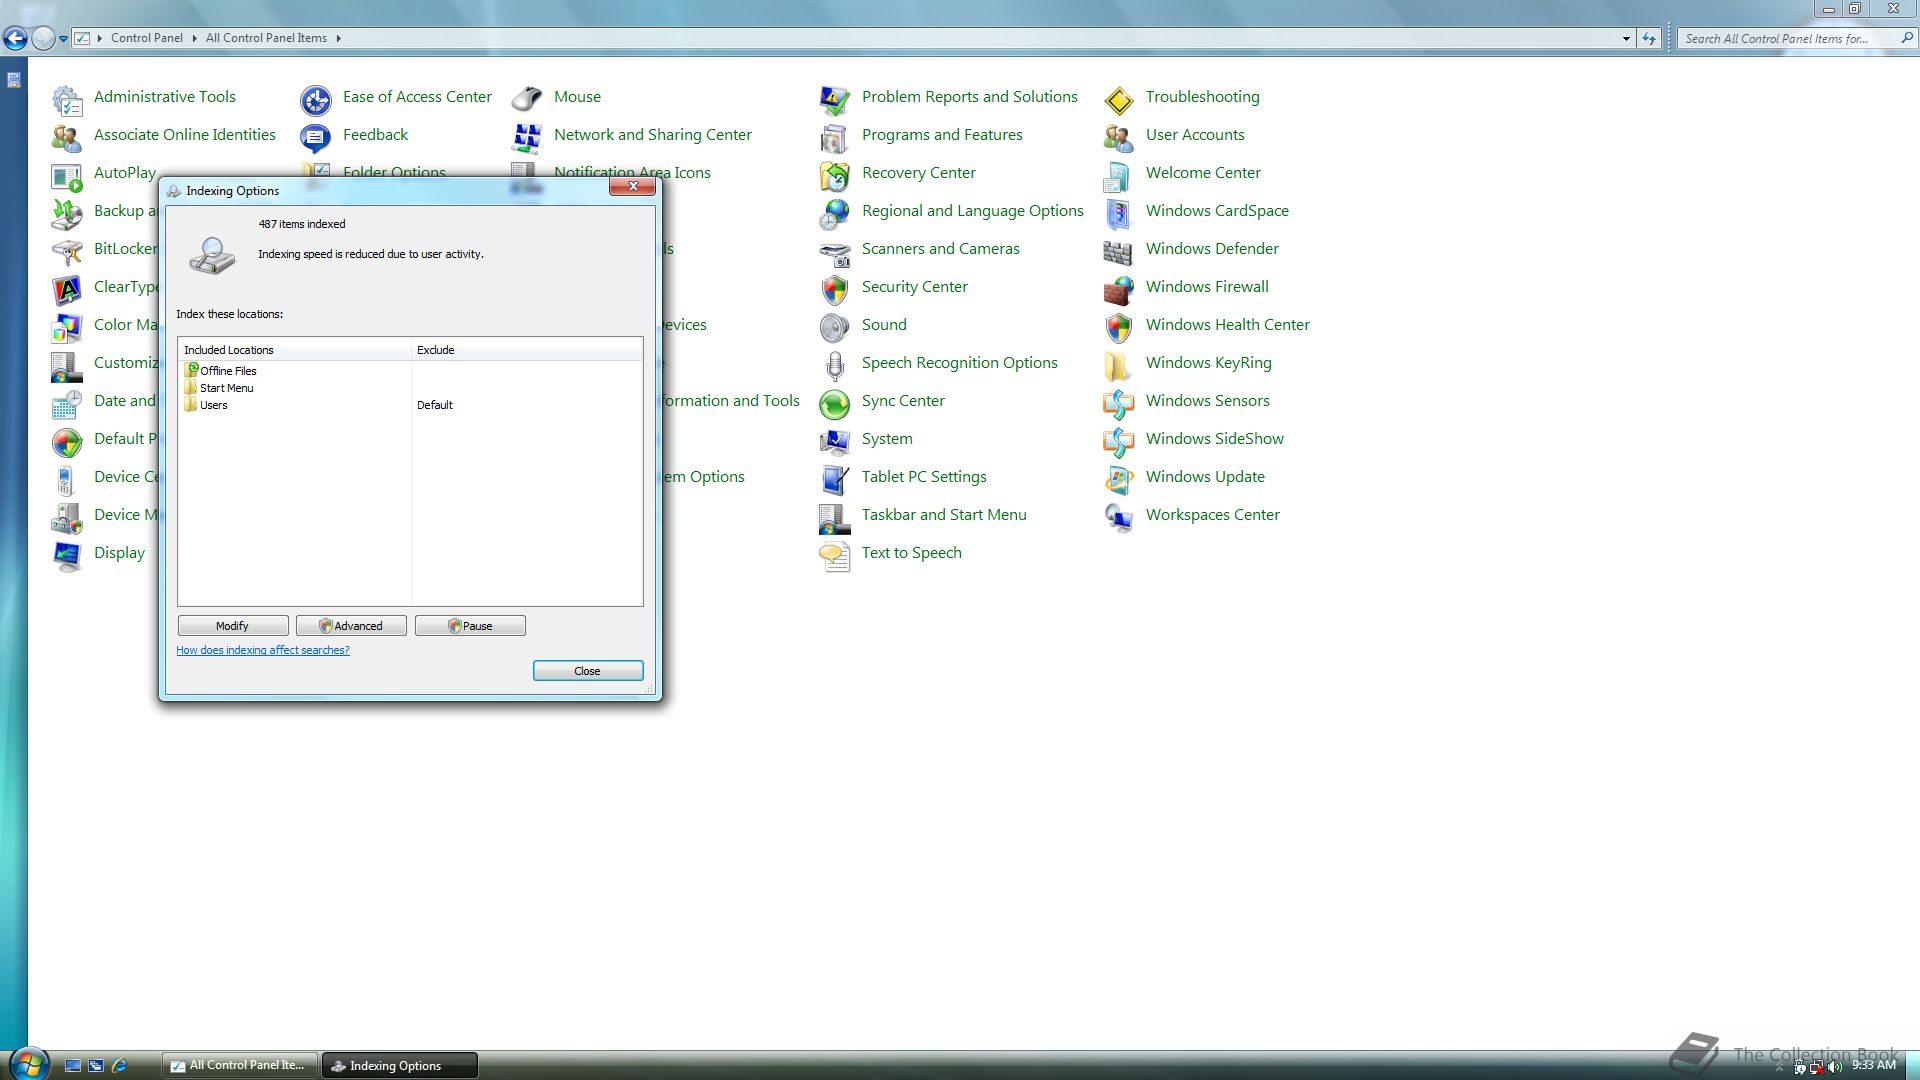
Task: Open Windows Health Center link
Action: pos(1228,325)
